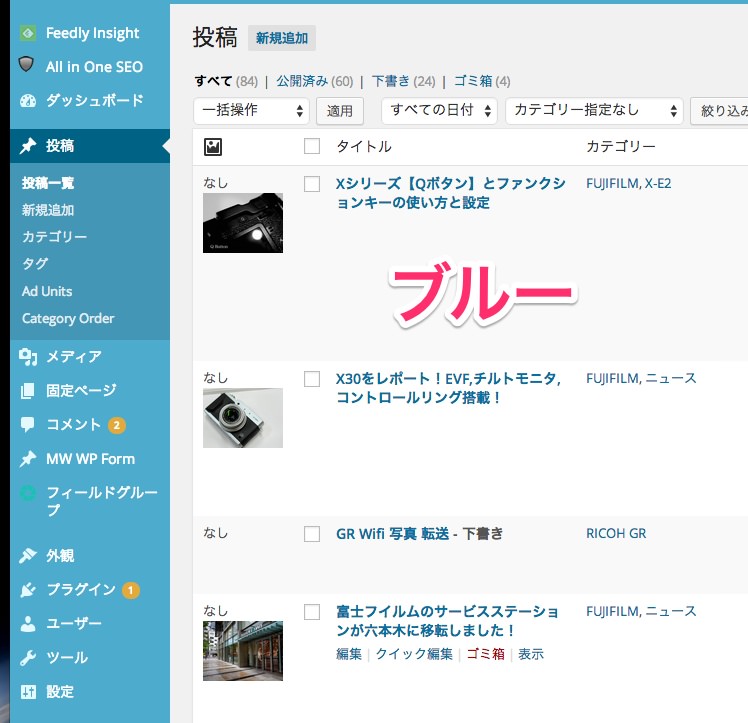Open the すべての日付 date filter dropdown
This screenshot has height=723, width=748.
(439, 111)
